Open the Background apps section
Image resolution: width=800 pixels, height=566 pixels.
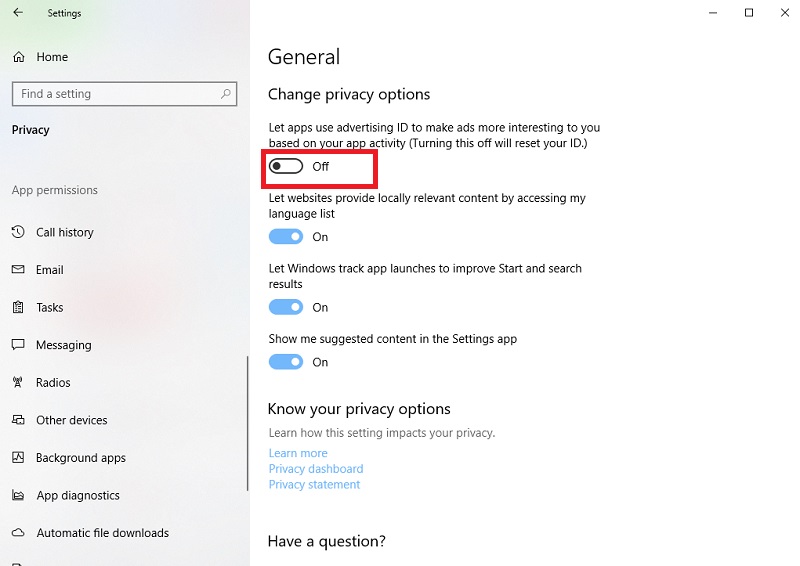81,458
